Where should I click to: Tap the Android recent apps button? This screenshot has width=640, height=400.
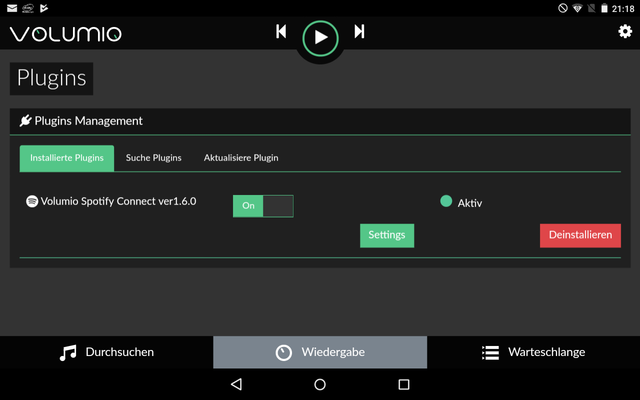(404, 384)
